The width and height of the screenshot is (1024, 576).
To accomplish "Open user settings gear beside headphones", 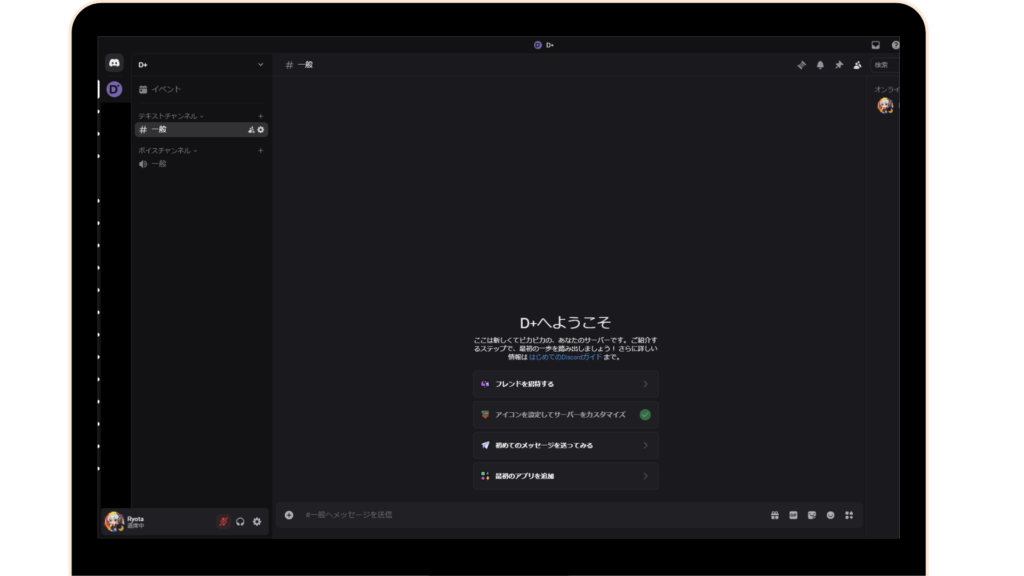I will click(257, 521).
